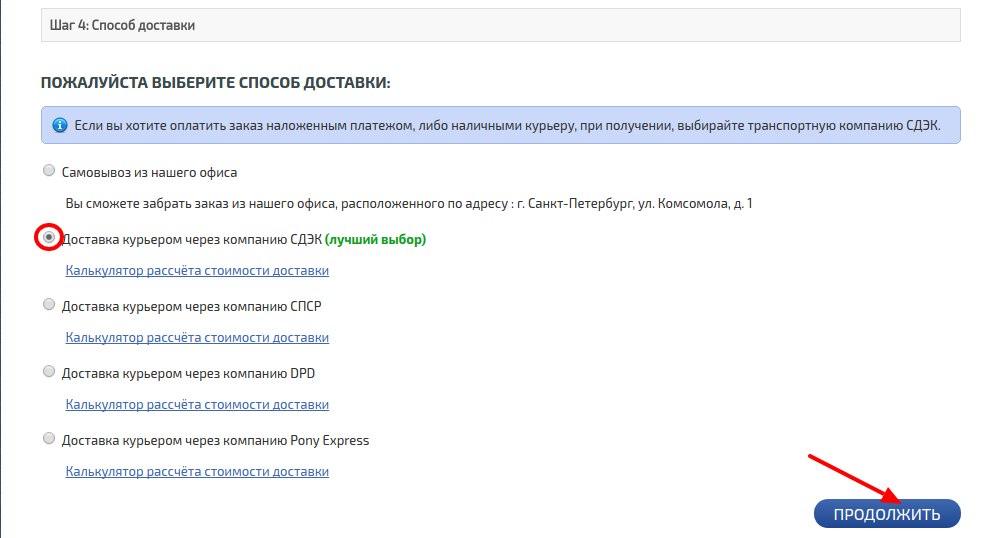Click the 'Доставка курьером через компанию СДЭК' label
The height and width of the screenshot is (538, 999).
[191, 240]
